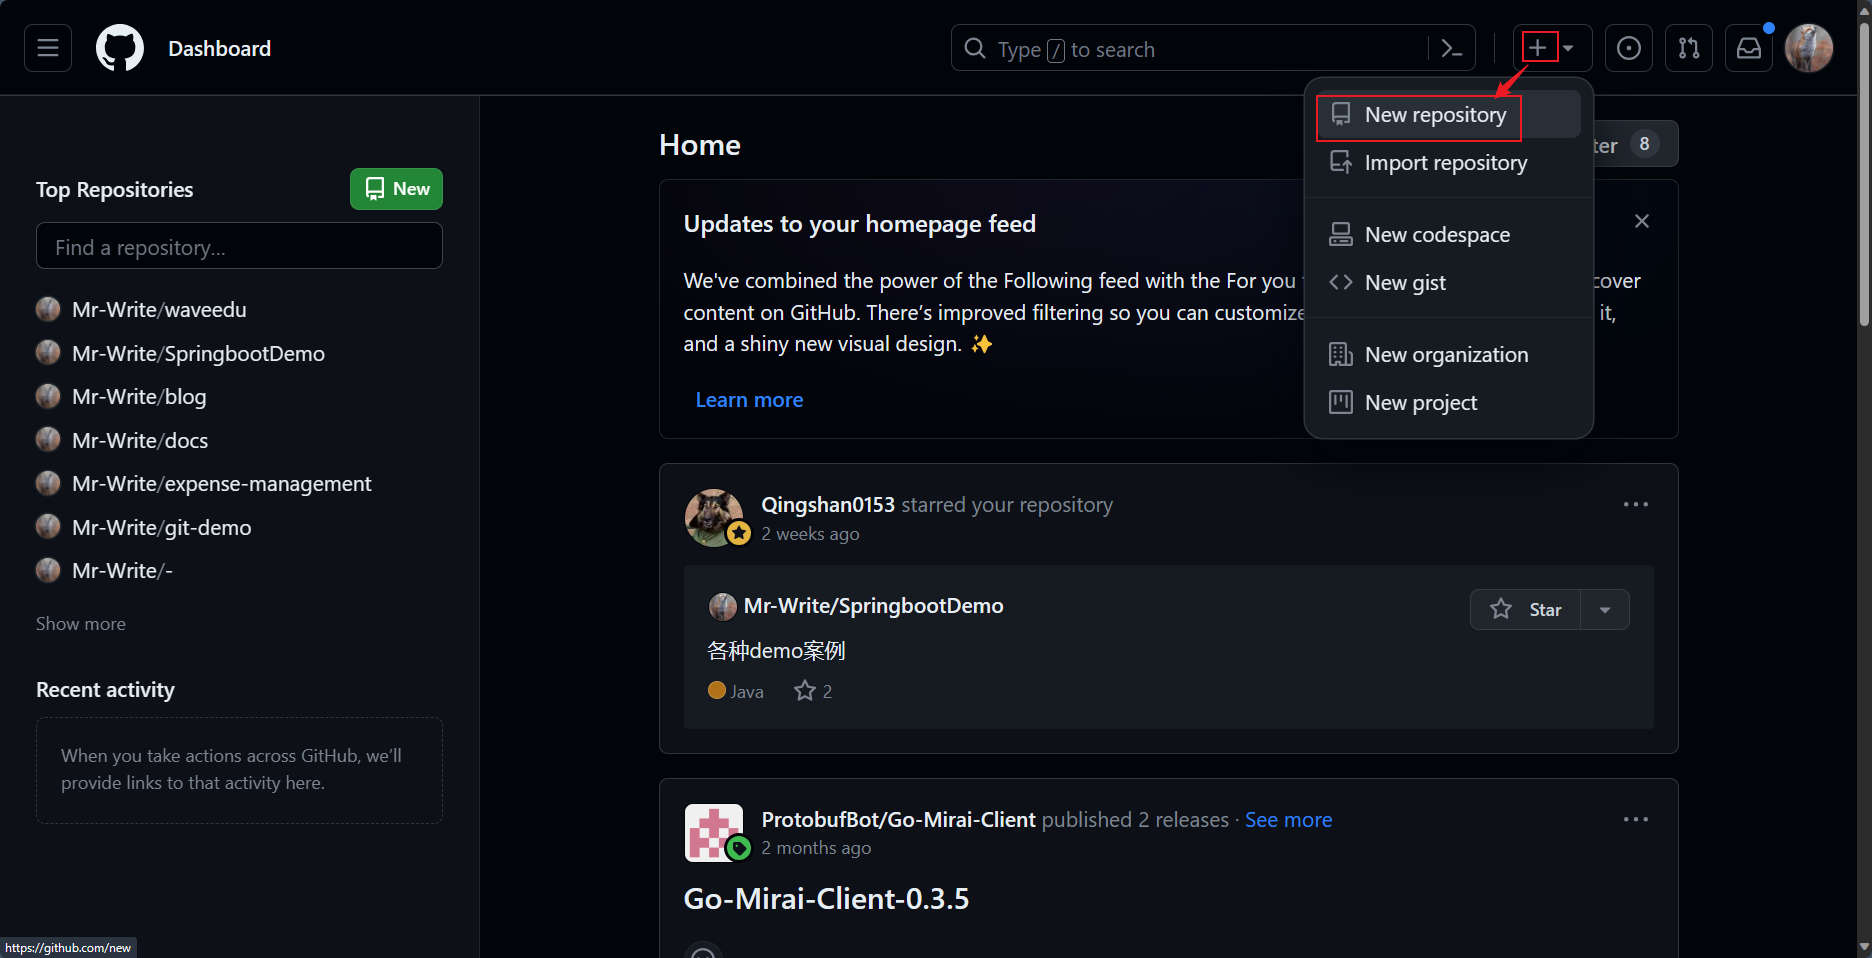Open the Pull requests icon in header
Image resolution: width=1872 pixels, height=958 pixels.
1689,48
